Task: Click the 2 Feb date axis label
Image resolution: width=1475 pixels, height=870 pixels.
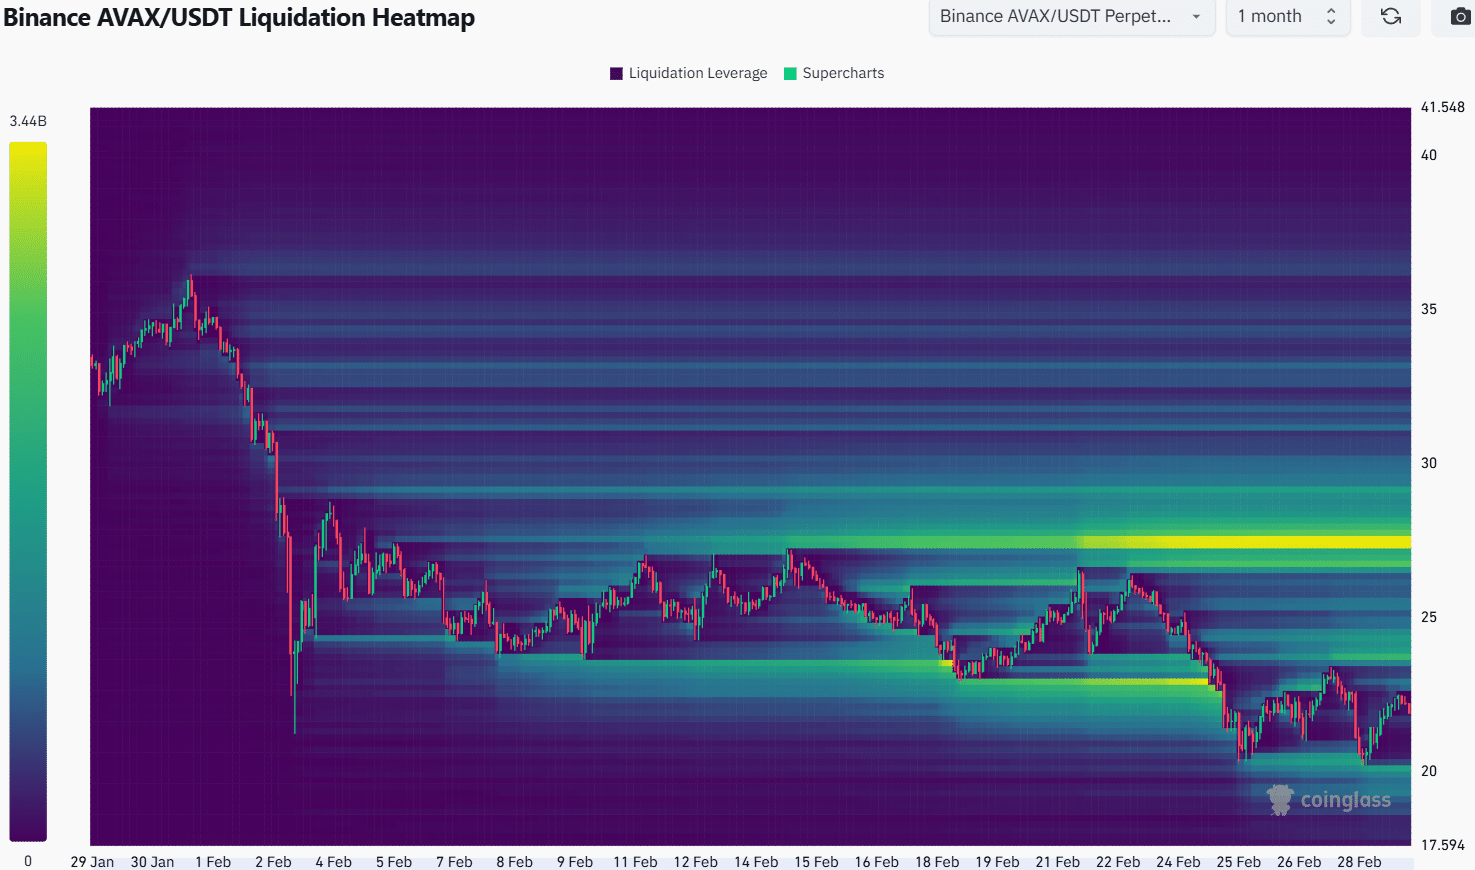Action: pos(273,862)
